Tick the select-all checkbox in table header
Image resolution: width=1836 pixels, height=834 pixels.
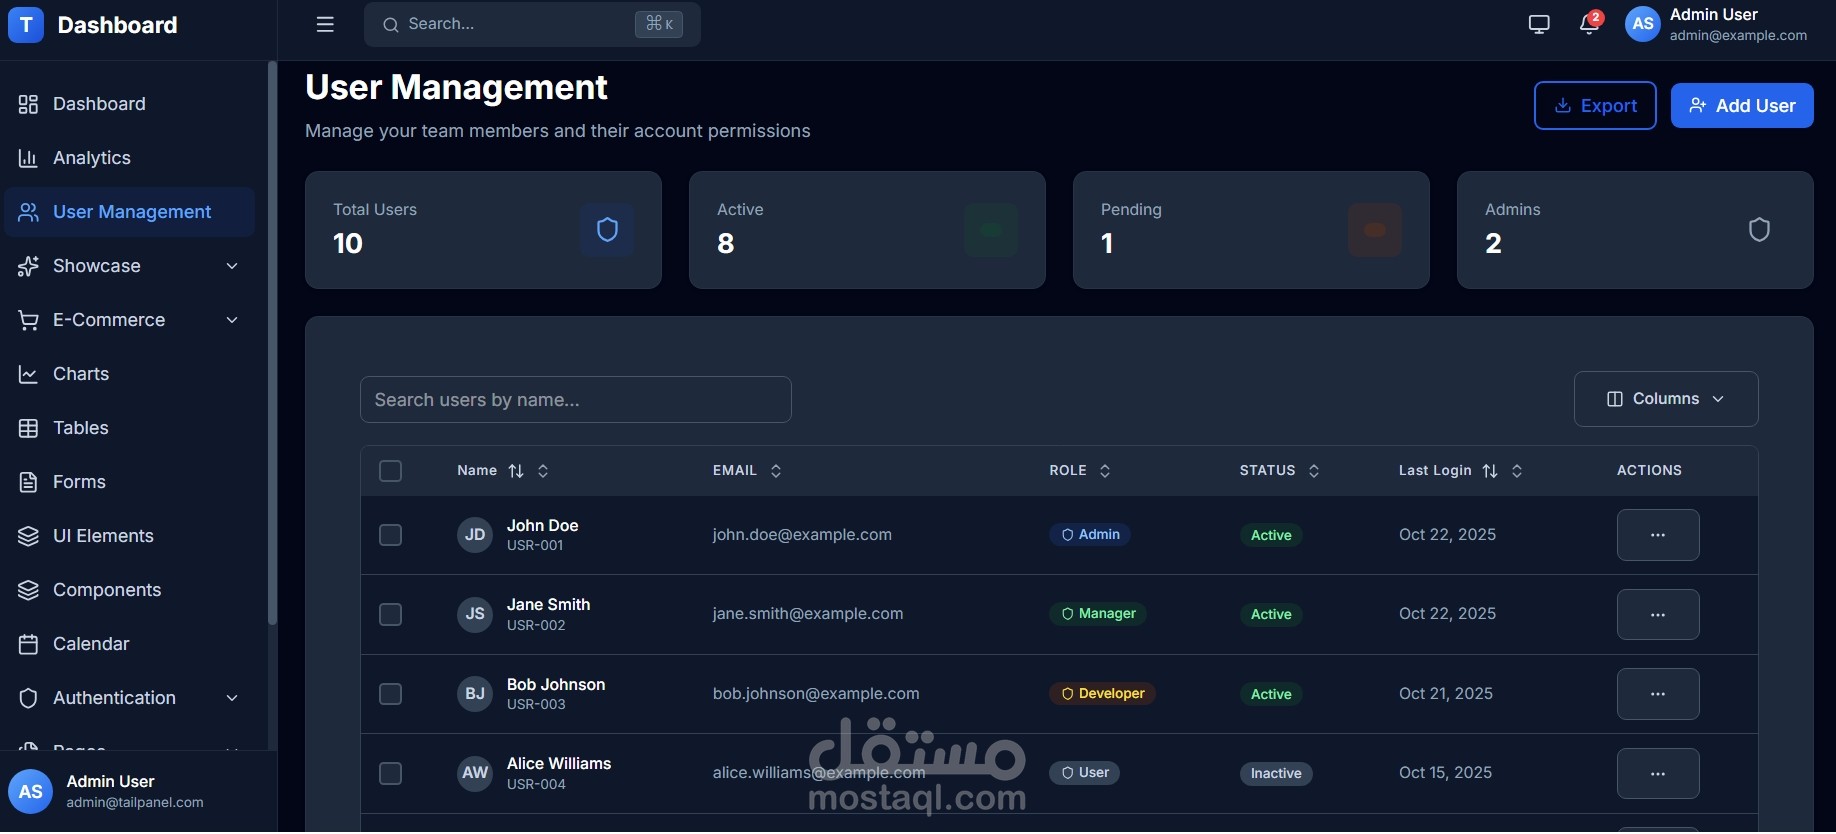[x=391, y=471]
